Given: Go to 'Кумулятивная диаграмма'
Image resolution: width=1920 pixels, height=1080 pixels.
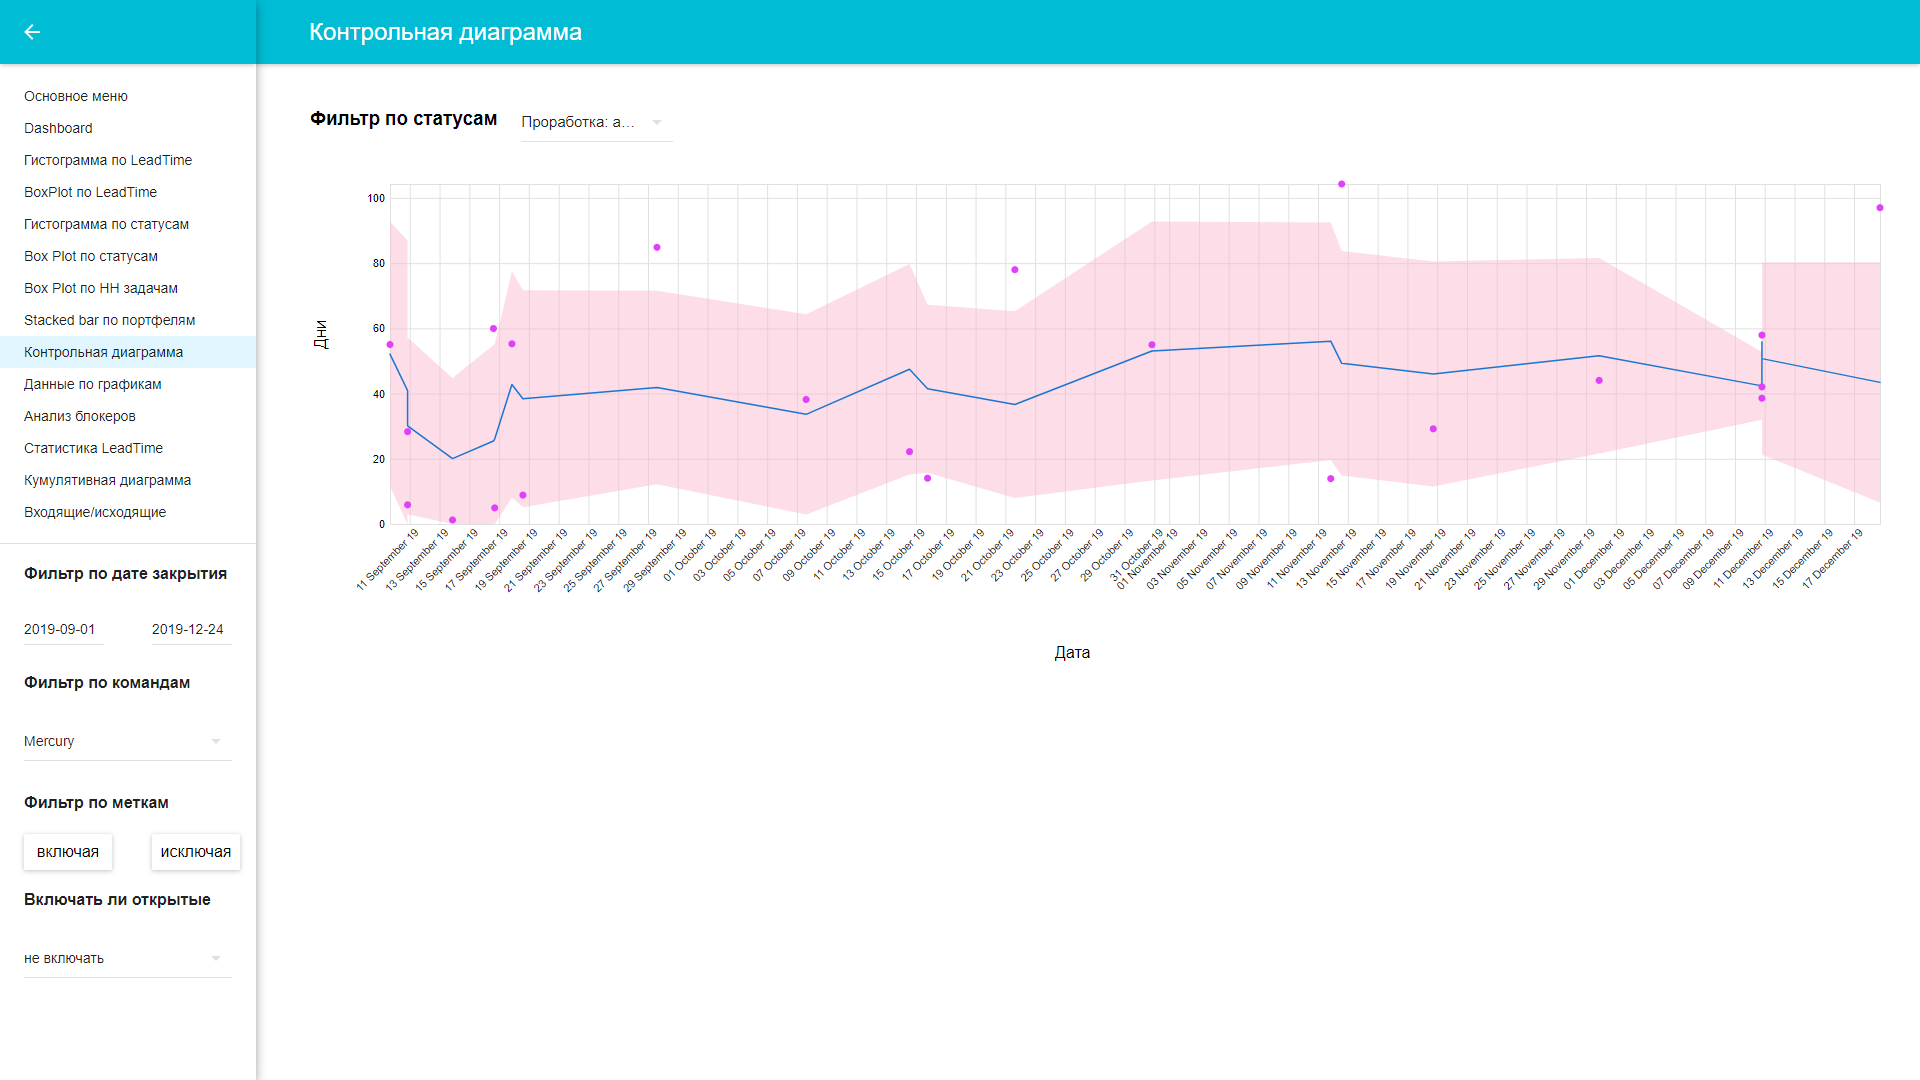Looking at the screenshot, I should pyautogui.click(x=107, y=480).
